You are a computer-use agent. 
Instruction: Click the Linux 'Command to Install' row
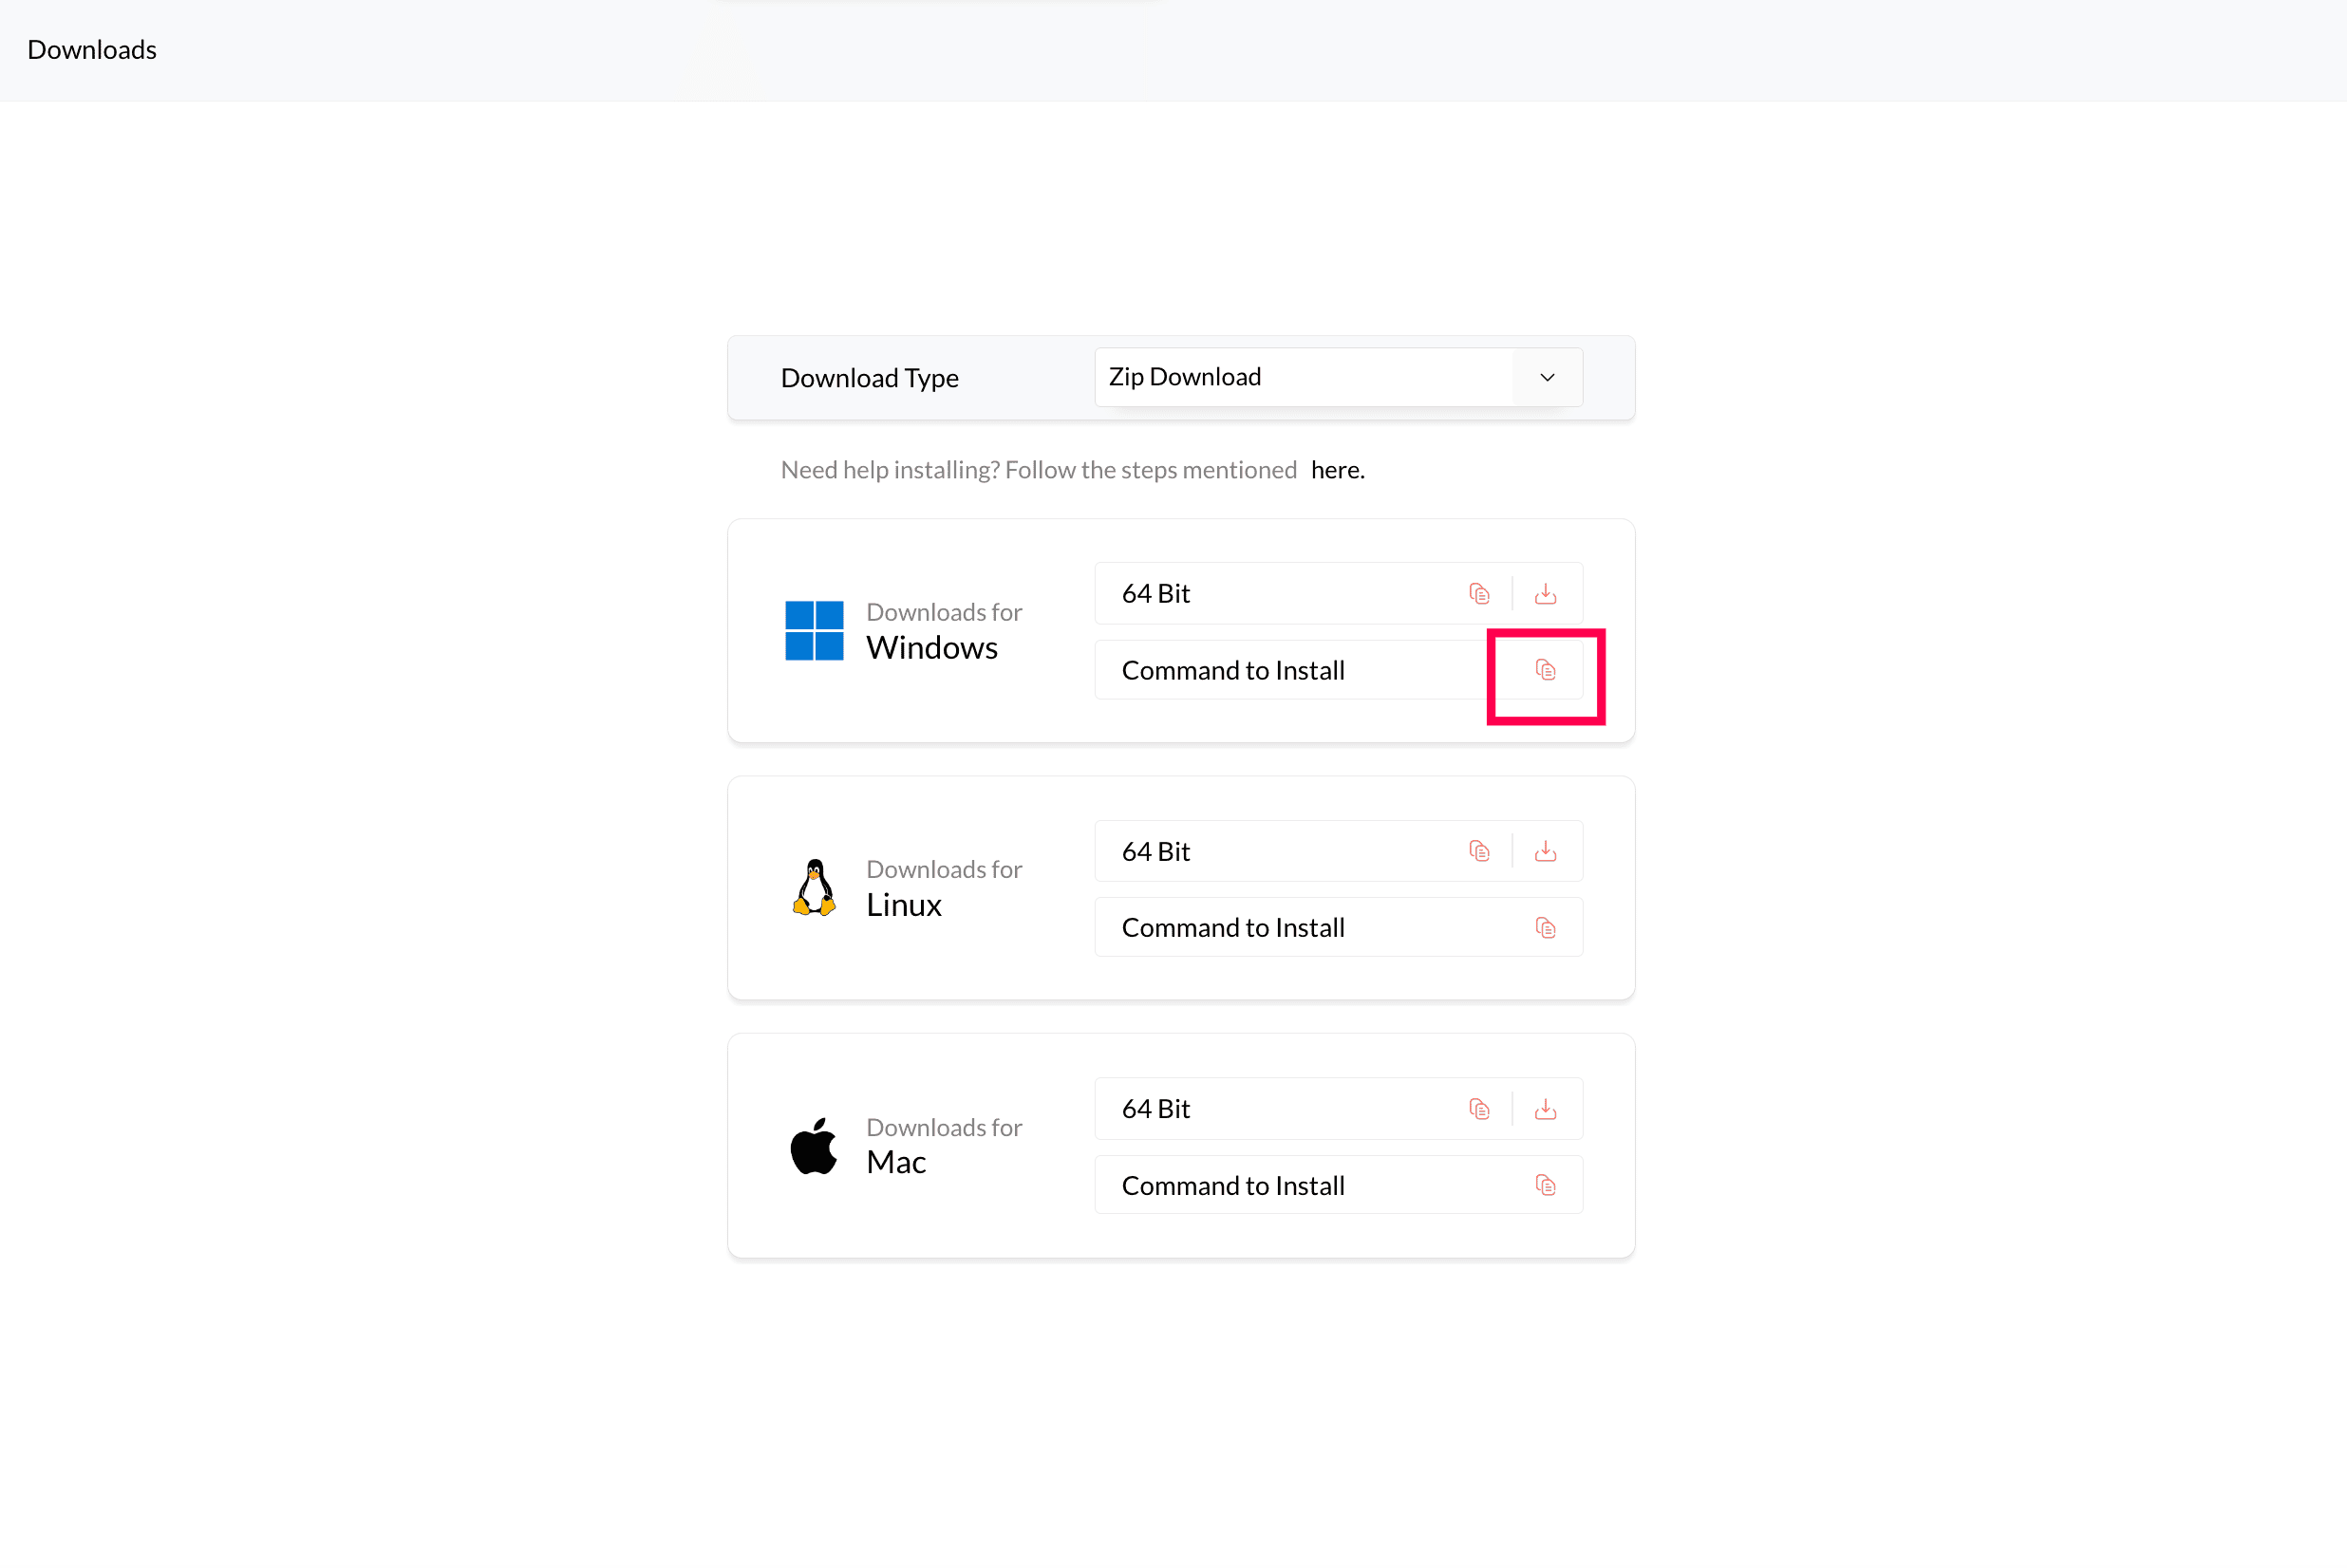tap(1233, 928)
